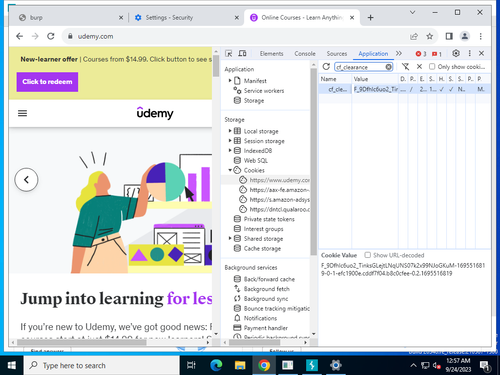Open the Chrome profile icon
The width and height of the screenshot is (500, 375).
(x=465, y=36)
